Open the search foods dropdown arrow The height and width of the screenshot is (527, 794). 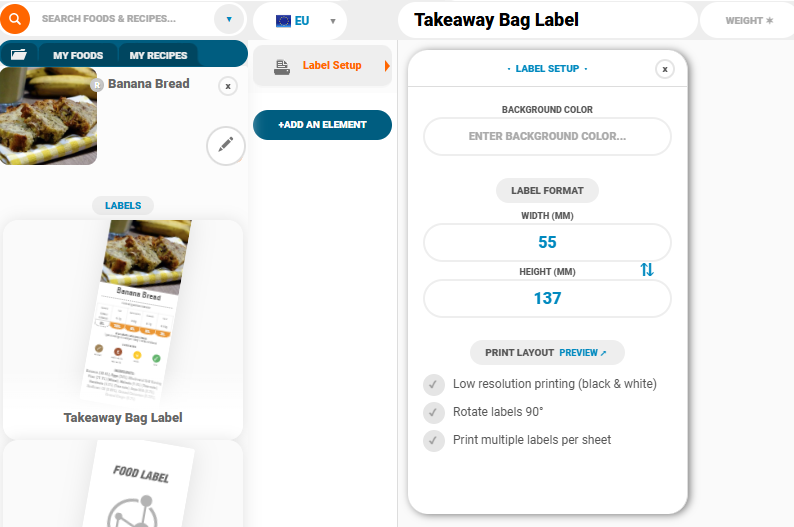(x=229, y=19)
